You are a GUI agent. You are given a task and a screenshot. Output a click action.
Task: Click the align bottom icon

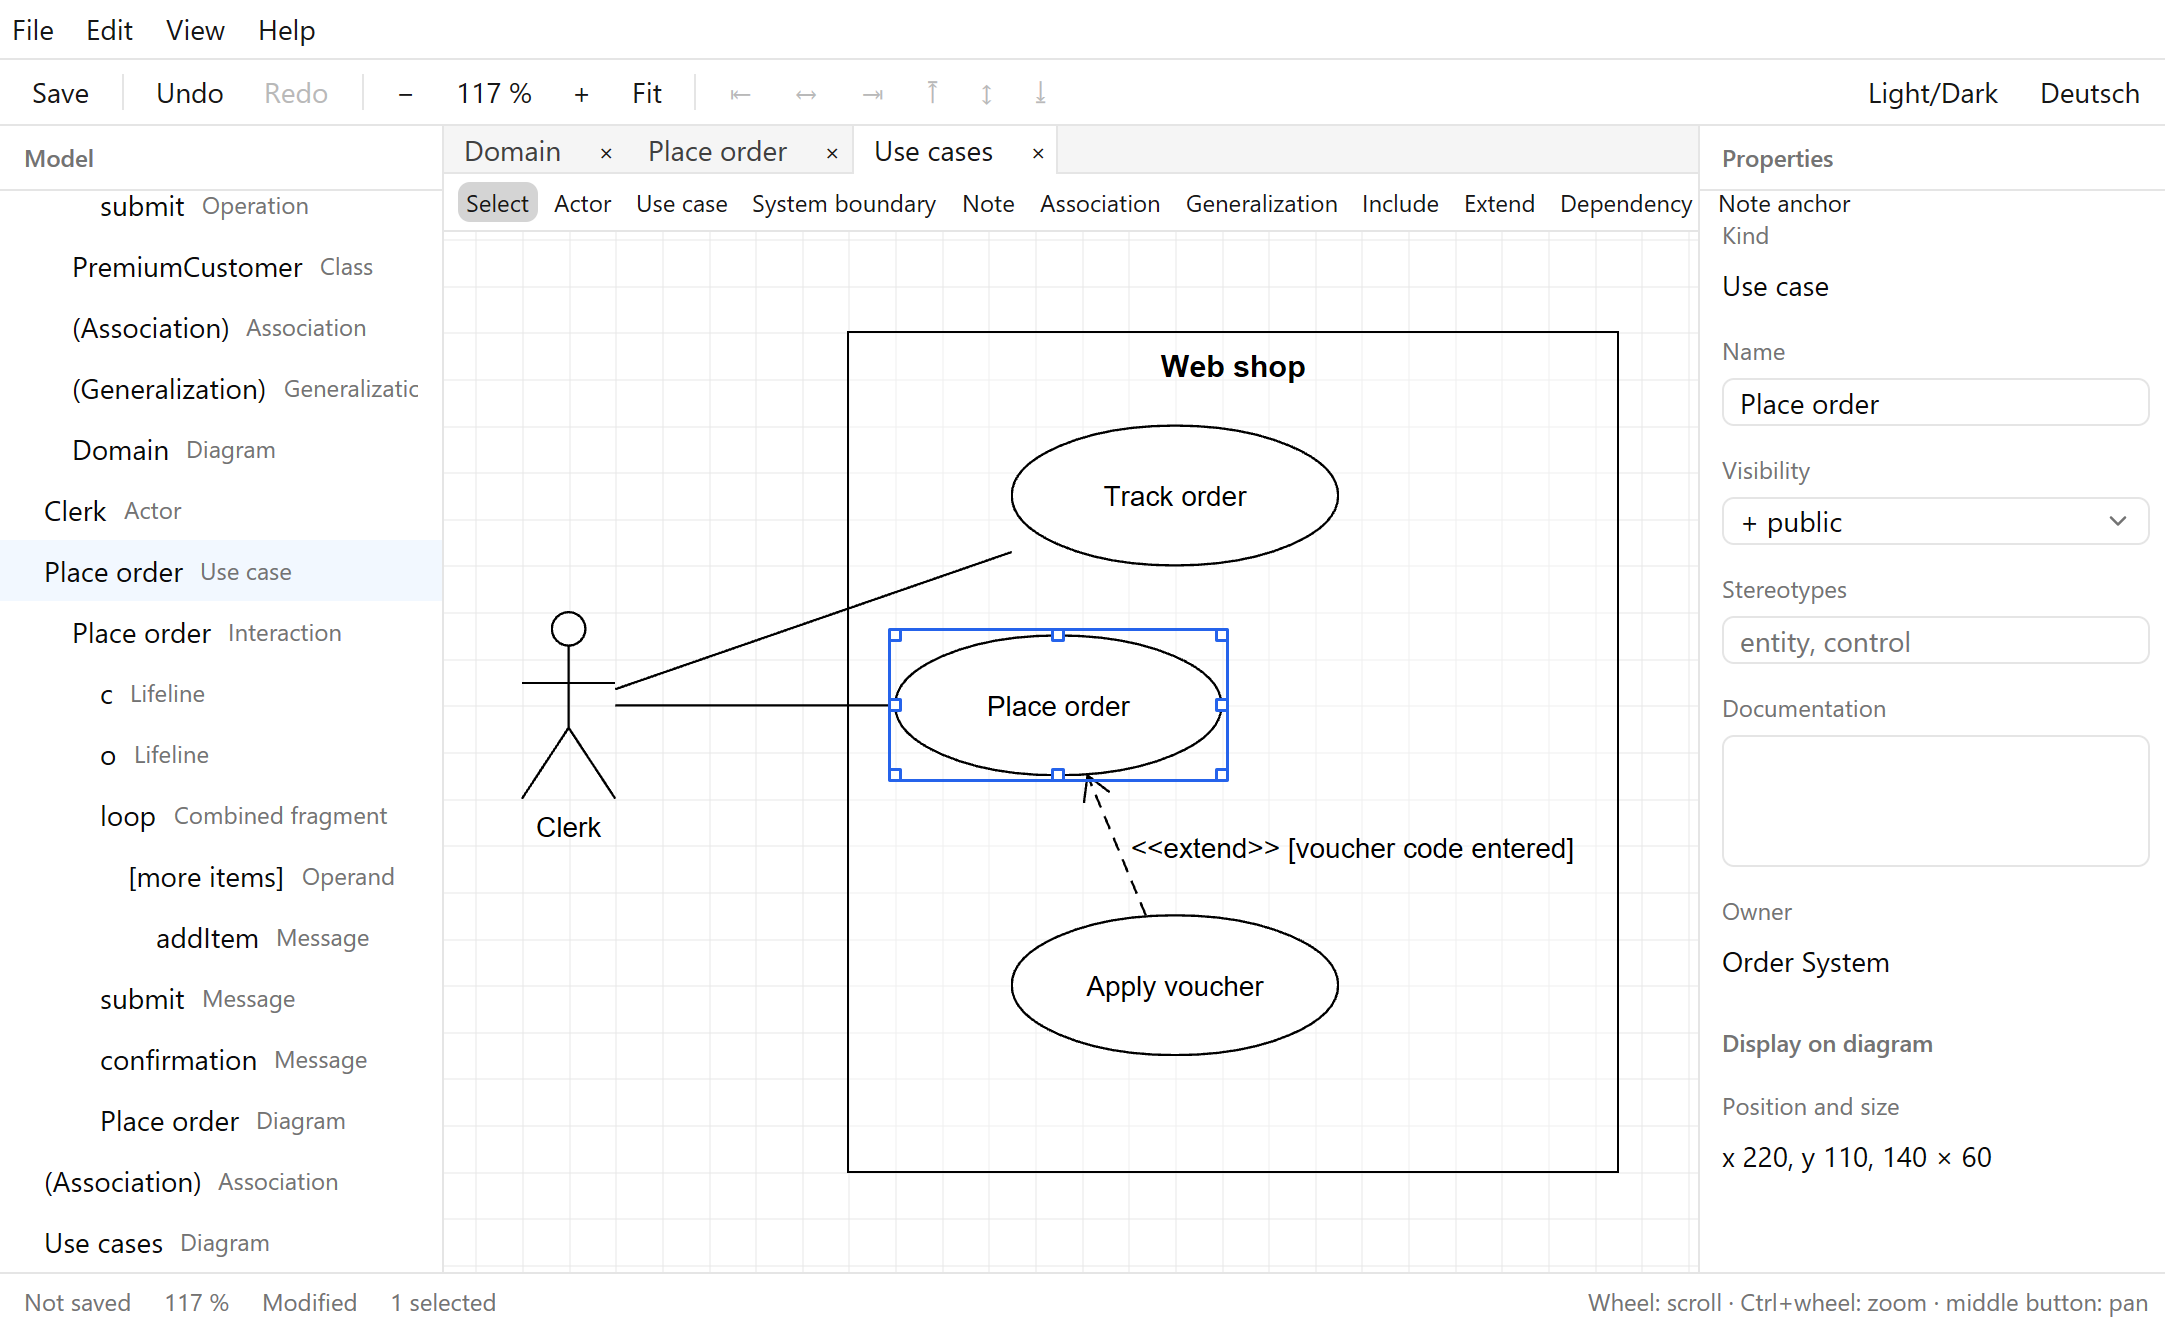click(x=1040, y=94)
